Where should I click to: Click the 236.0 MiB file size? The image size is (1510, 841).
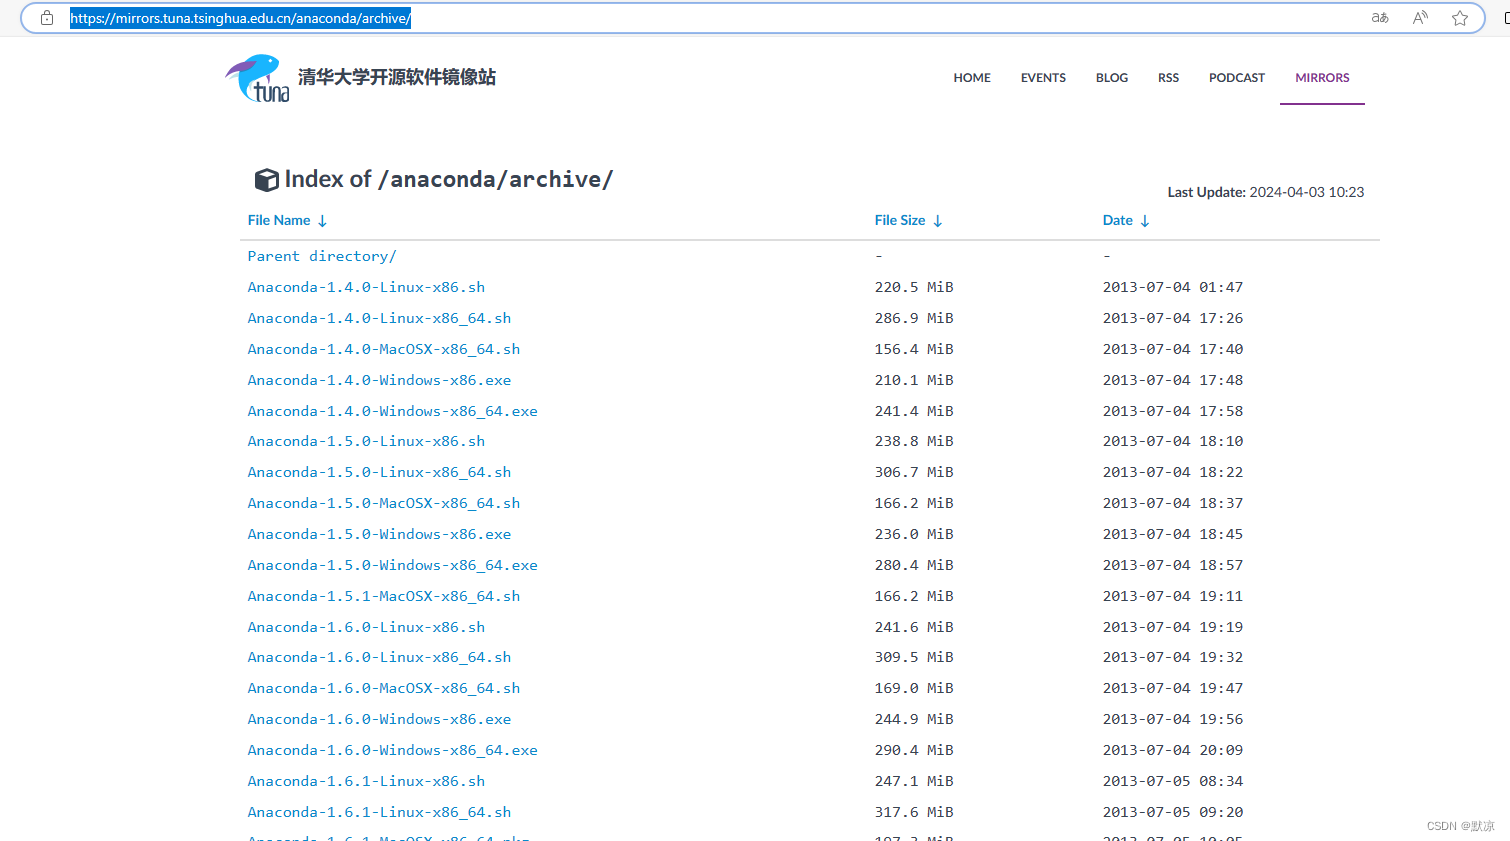(x=914, y=535)
